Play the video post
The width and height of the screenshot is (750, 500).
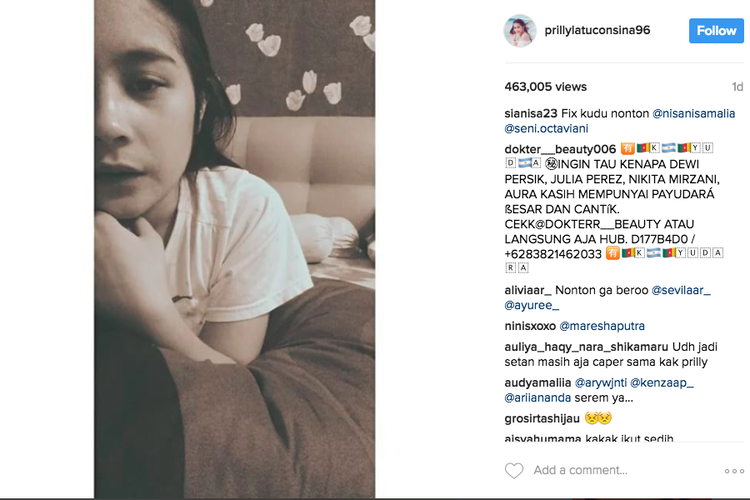234,249
